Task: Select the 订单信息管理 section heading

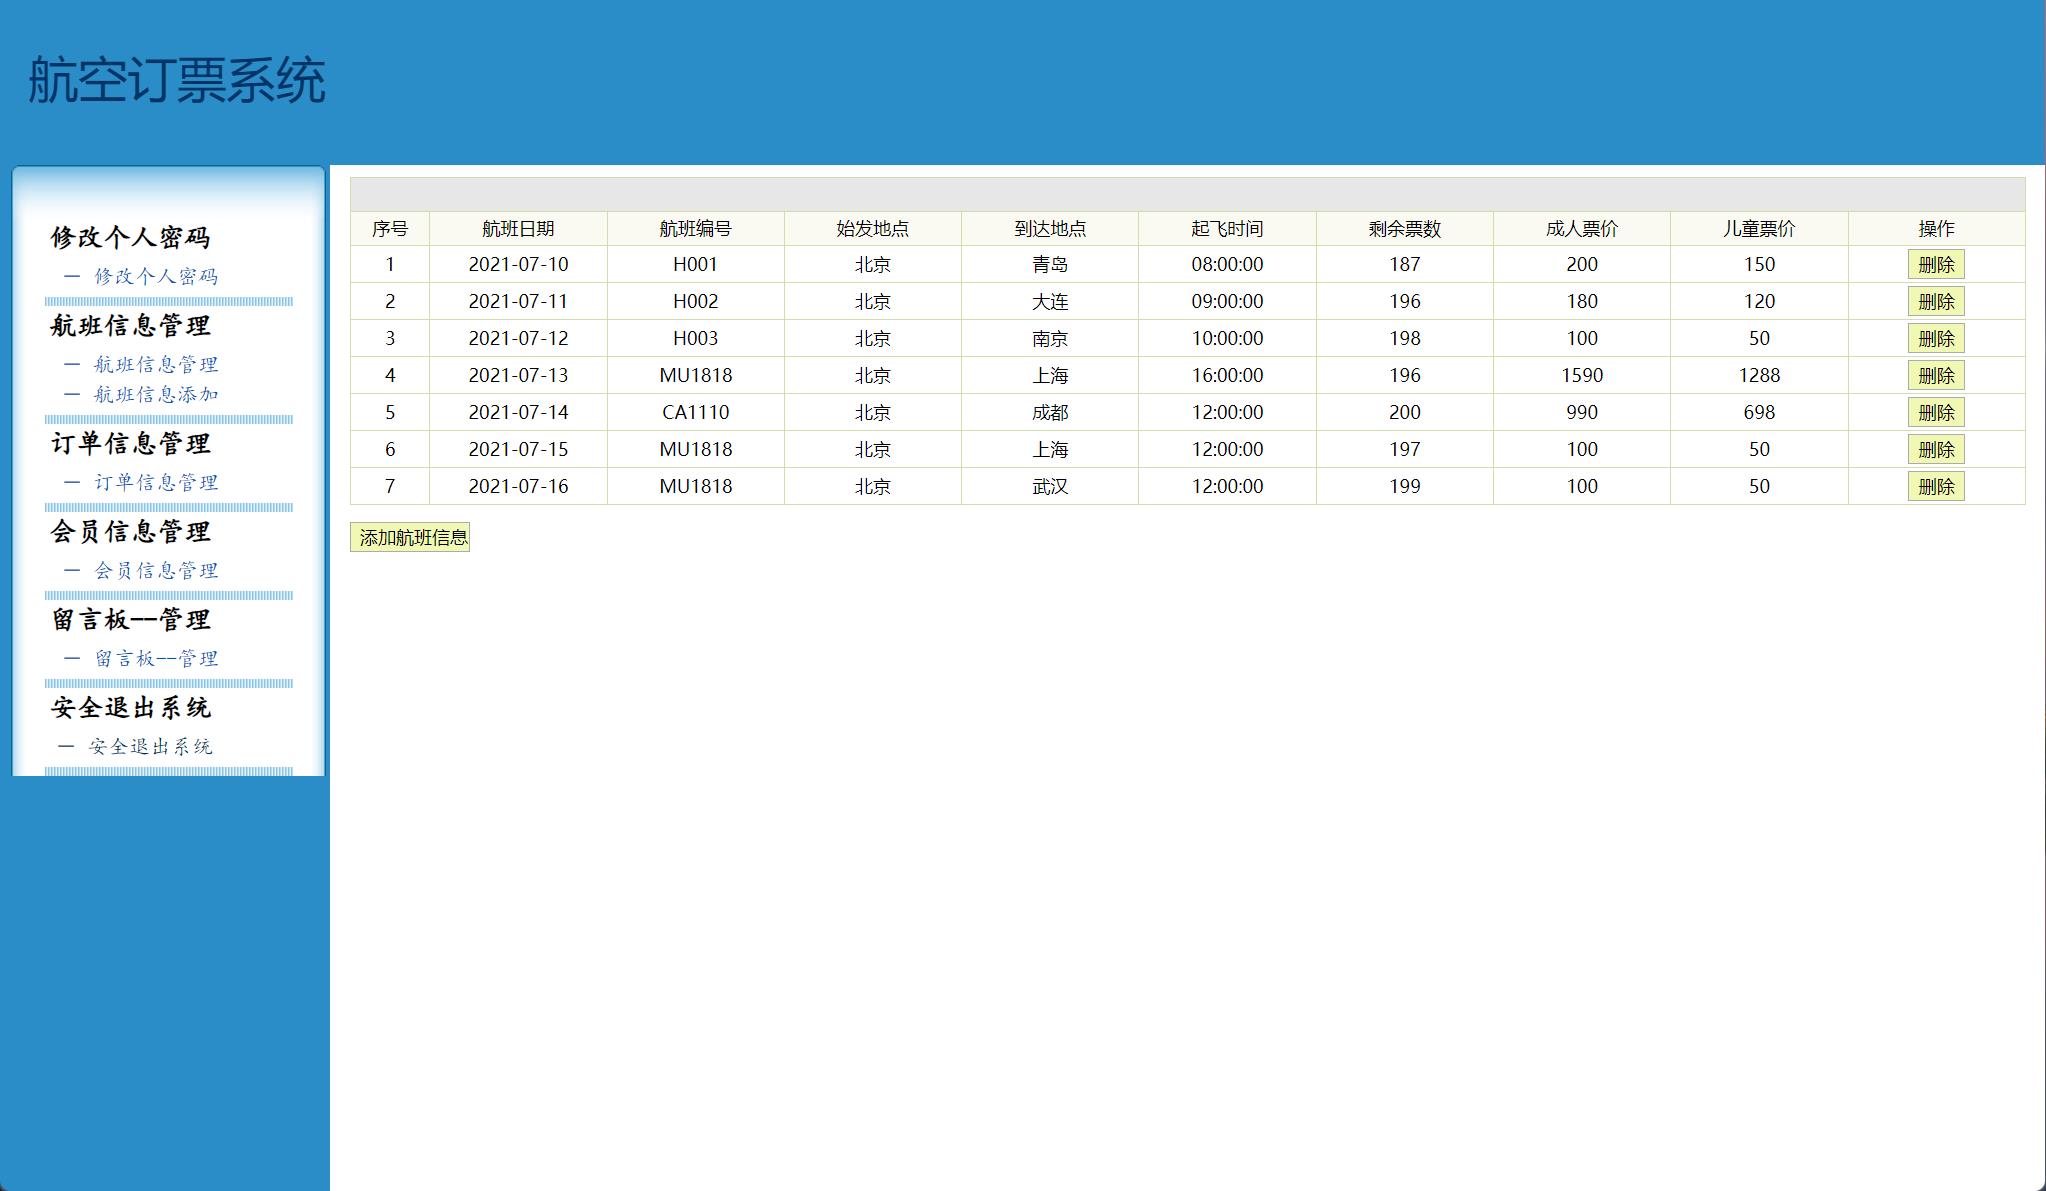Action: (x=131, y=444)
